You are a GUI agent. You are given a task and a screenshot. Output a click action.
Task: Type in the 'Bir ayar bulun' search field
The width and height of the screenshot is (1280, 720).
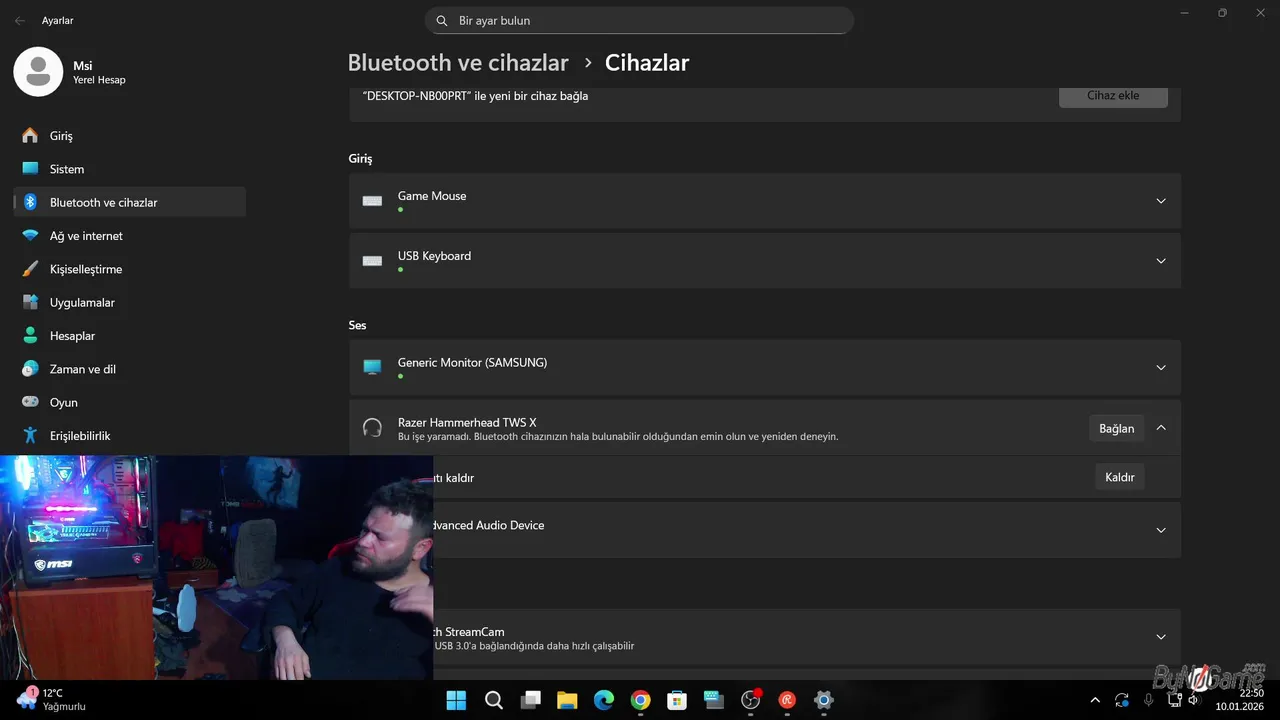pyautogui.click(x=640, y=20)
